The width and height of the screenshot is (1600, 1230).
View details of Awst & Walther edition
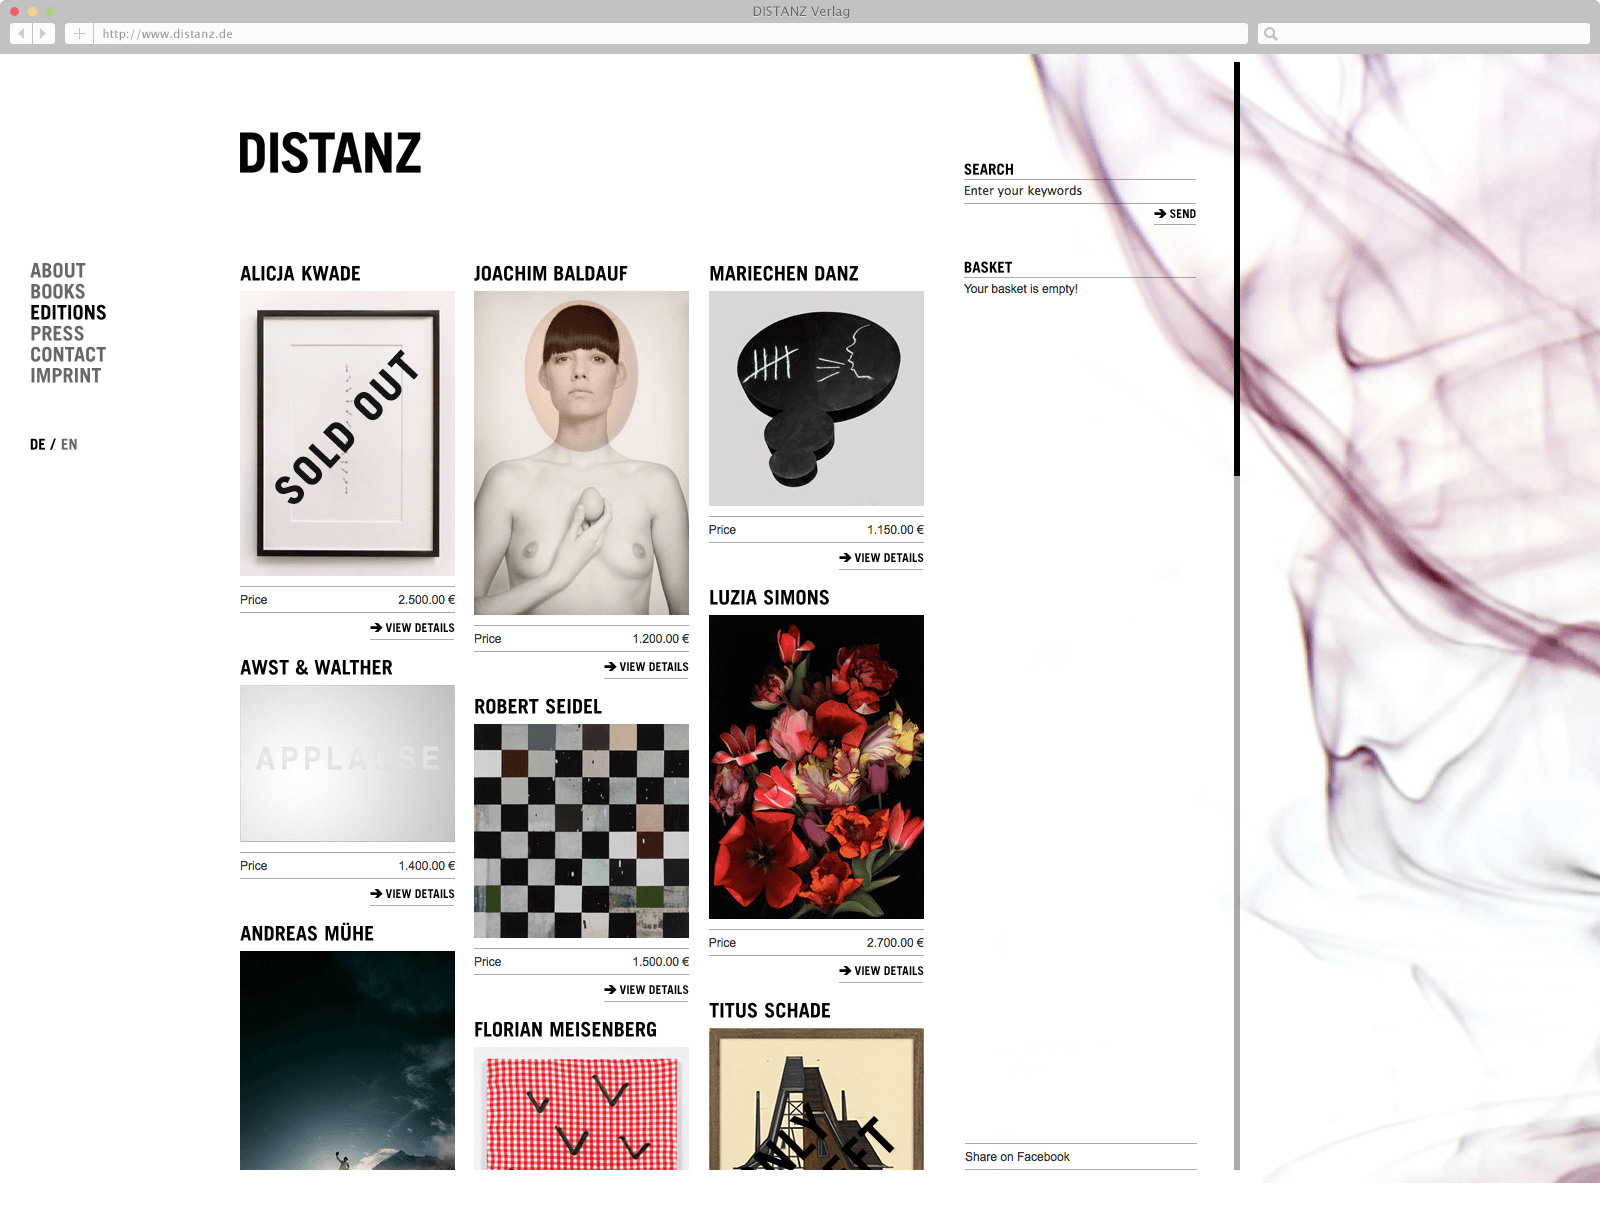(x=412, y=894)
